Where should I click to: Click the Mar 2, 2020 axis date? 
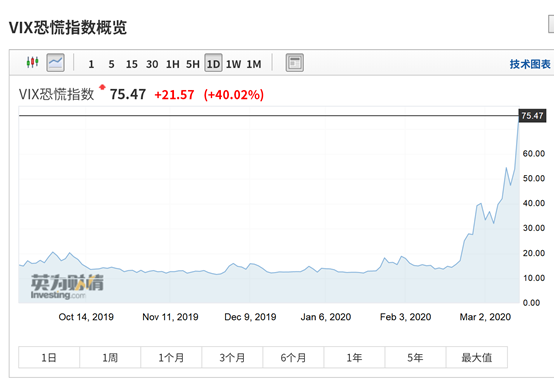485,317
